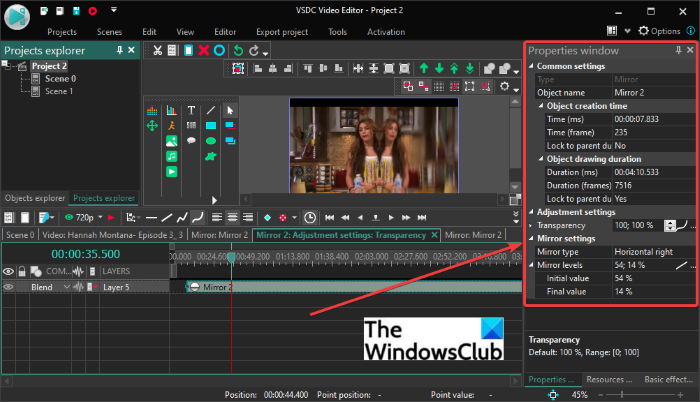Click the Mirror type value Horizontal right

(x=654, y=252)
